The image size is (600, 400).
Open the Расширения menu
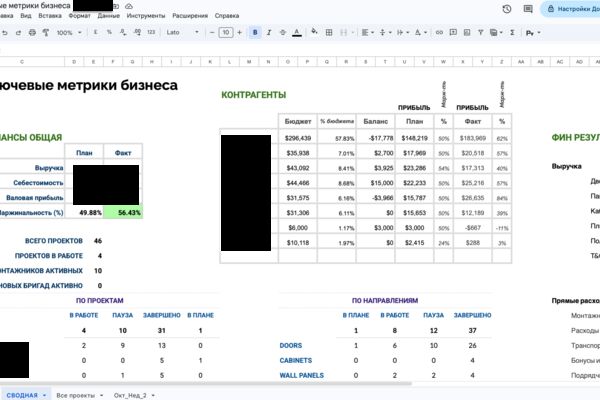tap(190, 16)
